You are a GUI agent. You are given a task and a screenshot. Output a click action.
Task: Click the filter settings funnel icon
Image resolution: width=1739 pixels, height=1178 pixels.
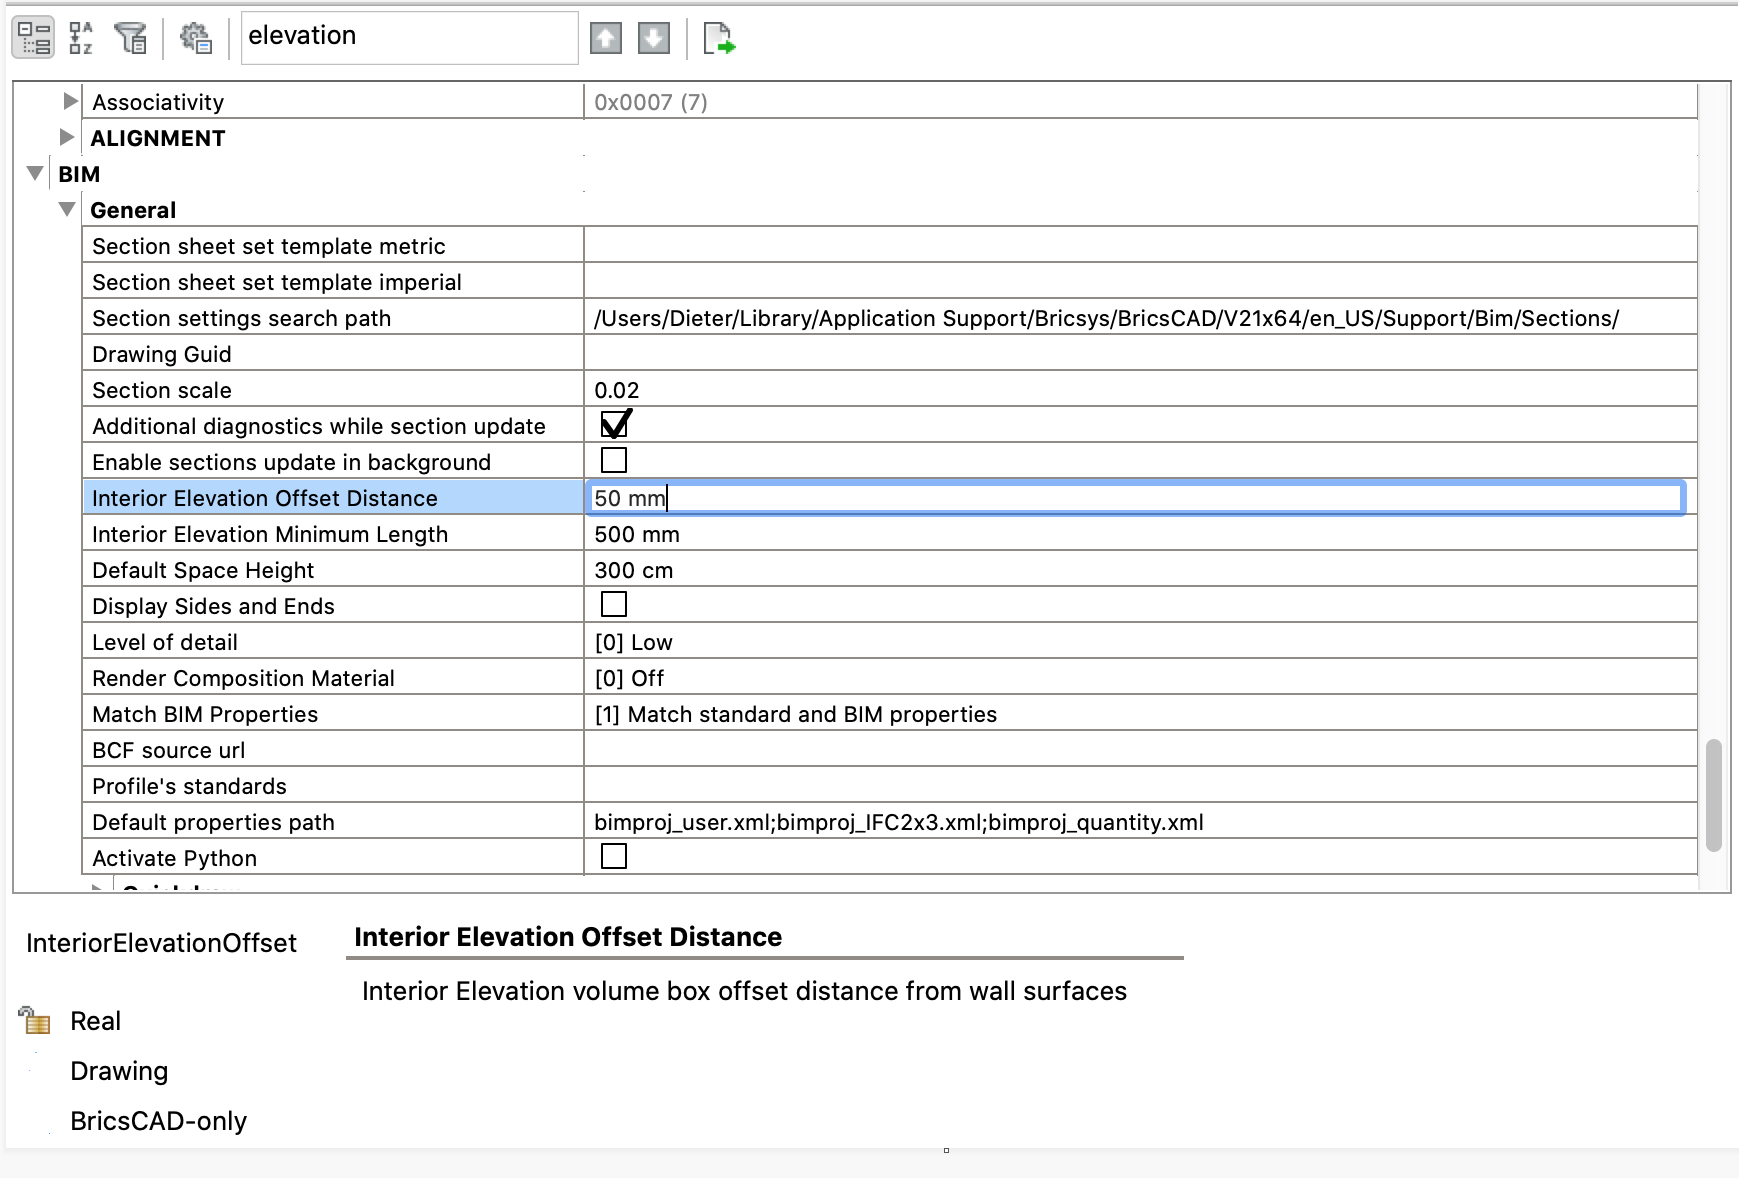pos(130,38)
